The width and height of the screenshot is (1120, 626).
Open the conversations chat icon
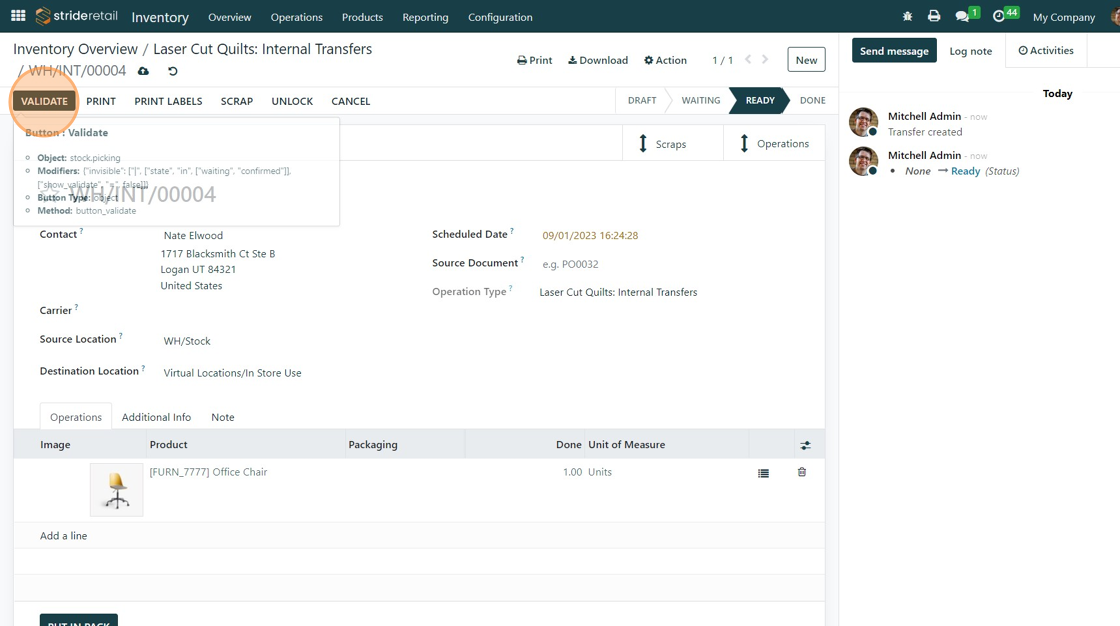(963, 16)
